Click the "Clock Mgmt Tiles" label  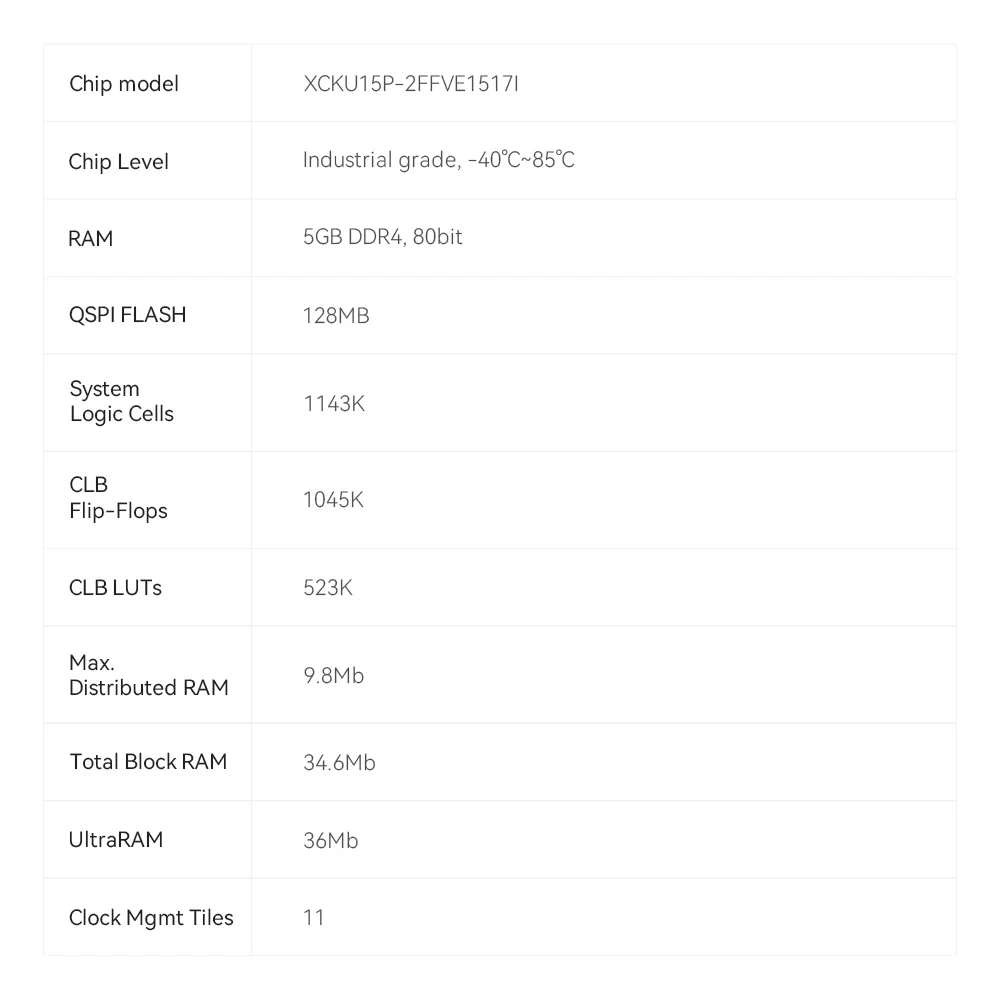(151, 918)
